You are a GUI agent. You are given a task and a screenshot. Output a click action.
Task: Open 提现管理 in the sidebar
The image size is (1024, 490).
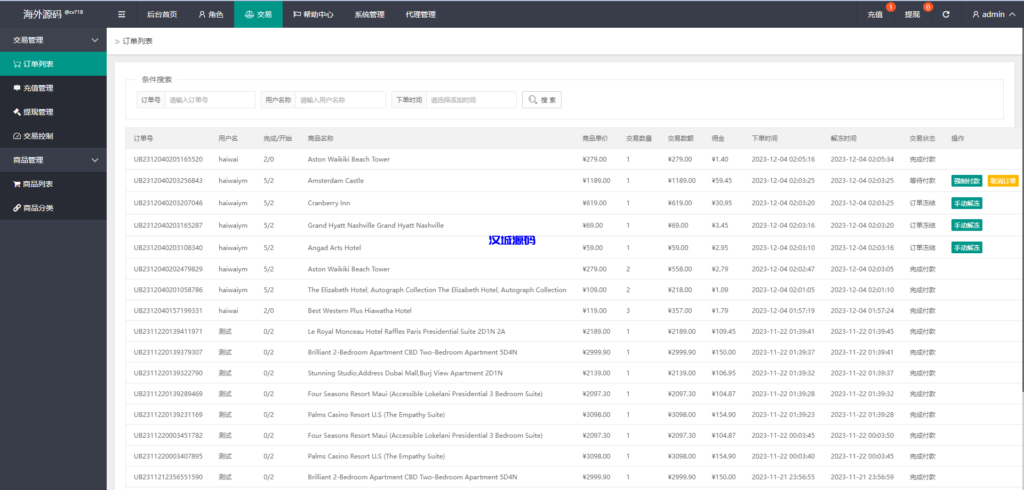tap(34, 112)
